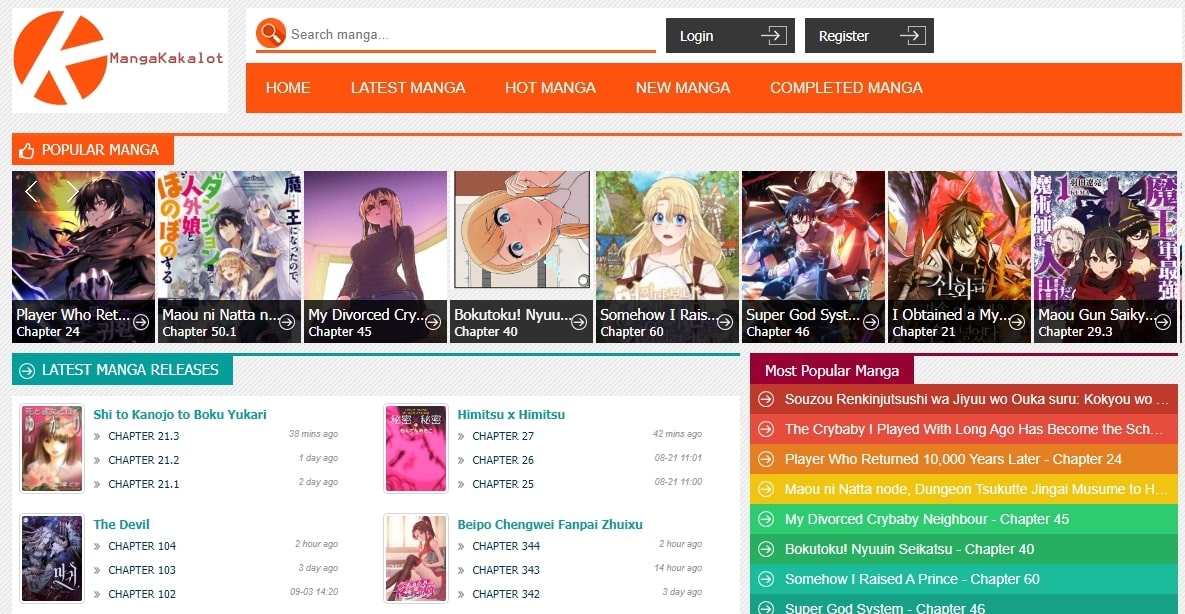The width and height of the screenshot is (1185, 614).
Task: Open Somehow I Rais... Chapter 60 carousel card
Action: point(667,257)
